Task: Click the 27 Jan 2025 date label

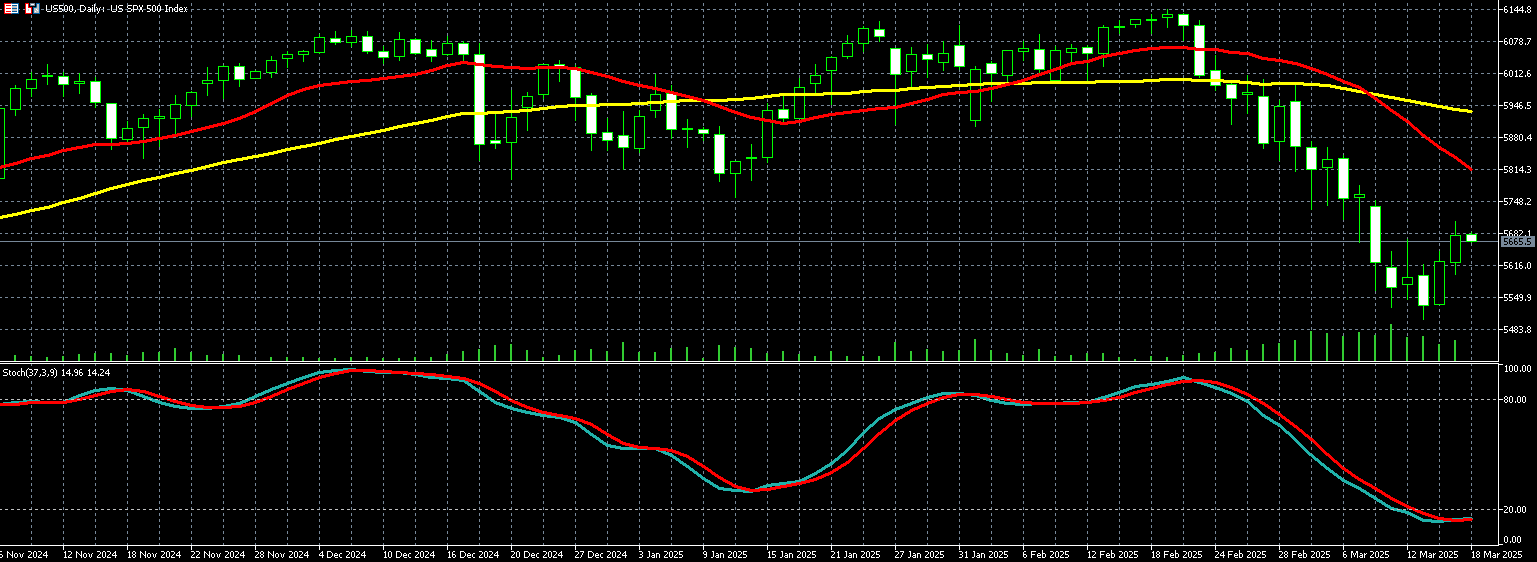Action: pyautogui.click(x=920, y=554)
